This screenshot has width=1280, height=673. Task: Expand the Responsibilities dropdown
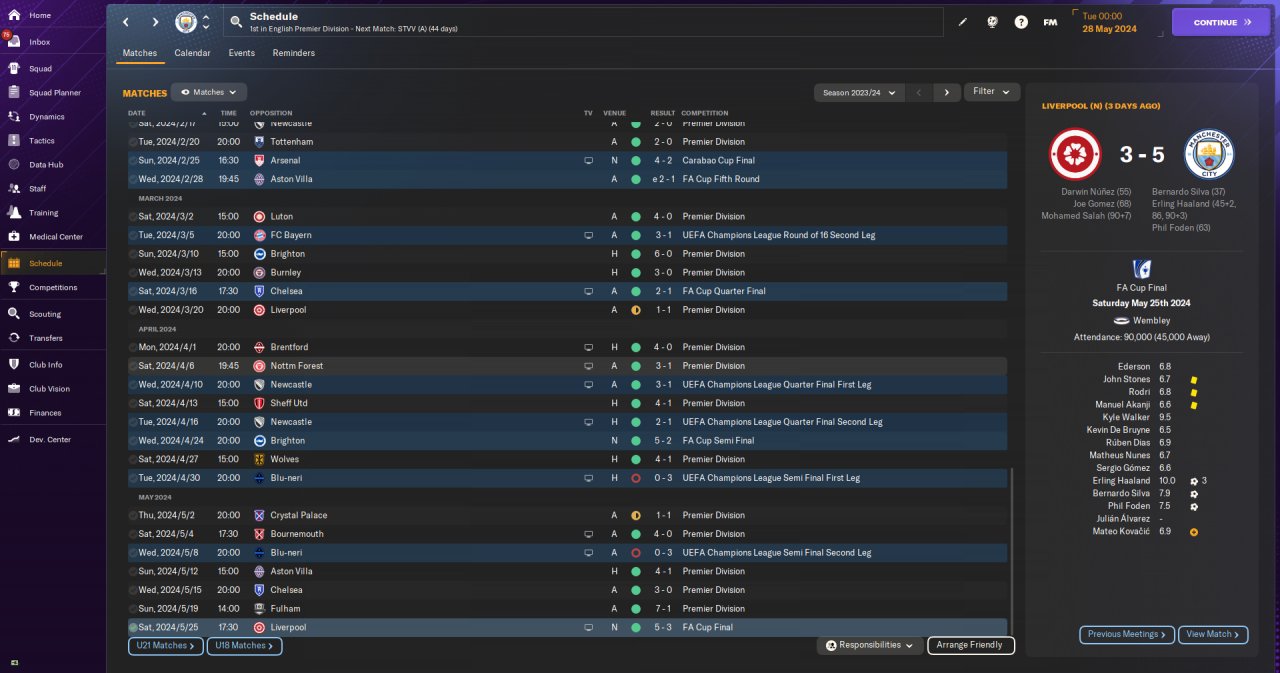[869, 645]
